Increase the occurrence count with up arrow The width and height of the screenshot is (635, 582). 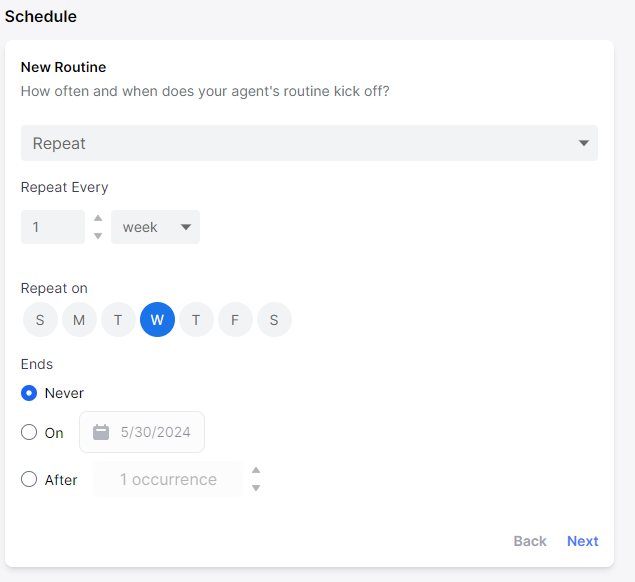pyautogui.click(x=256, y=470)
